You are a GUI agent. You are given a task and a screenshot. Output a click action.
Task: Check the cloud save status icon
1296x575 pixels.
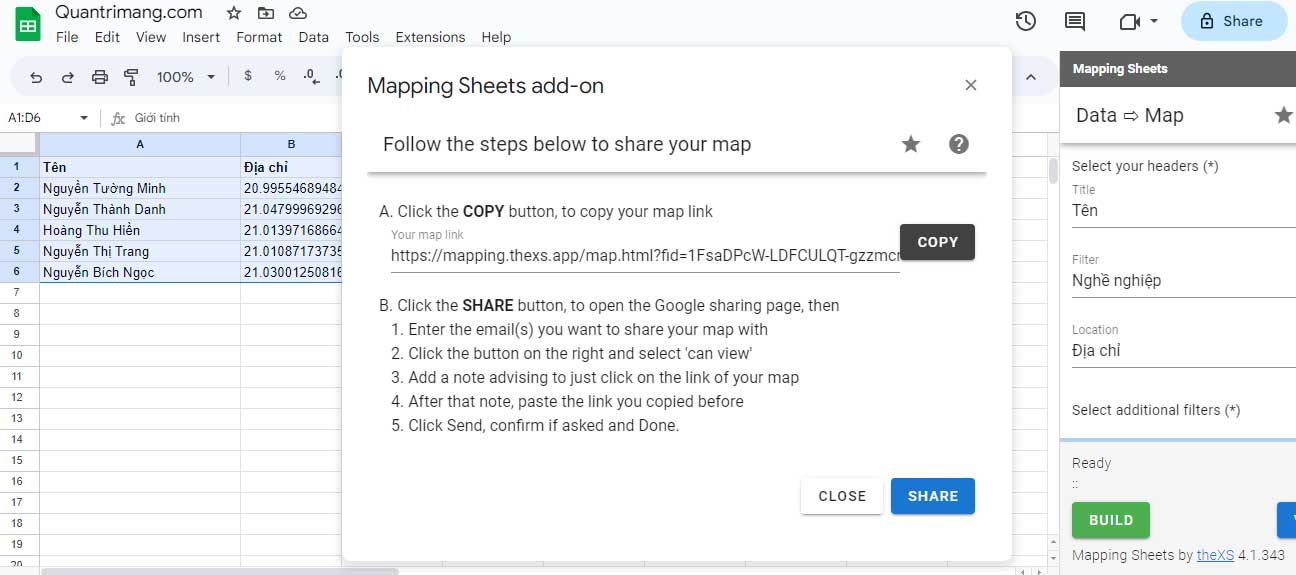pos(297,13)
